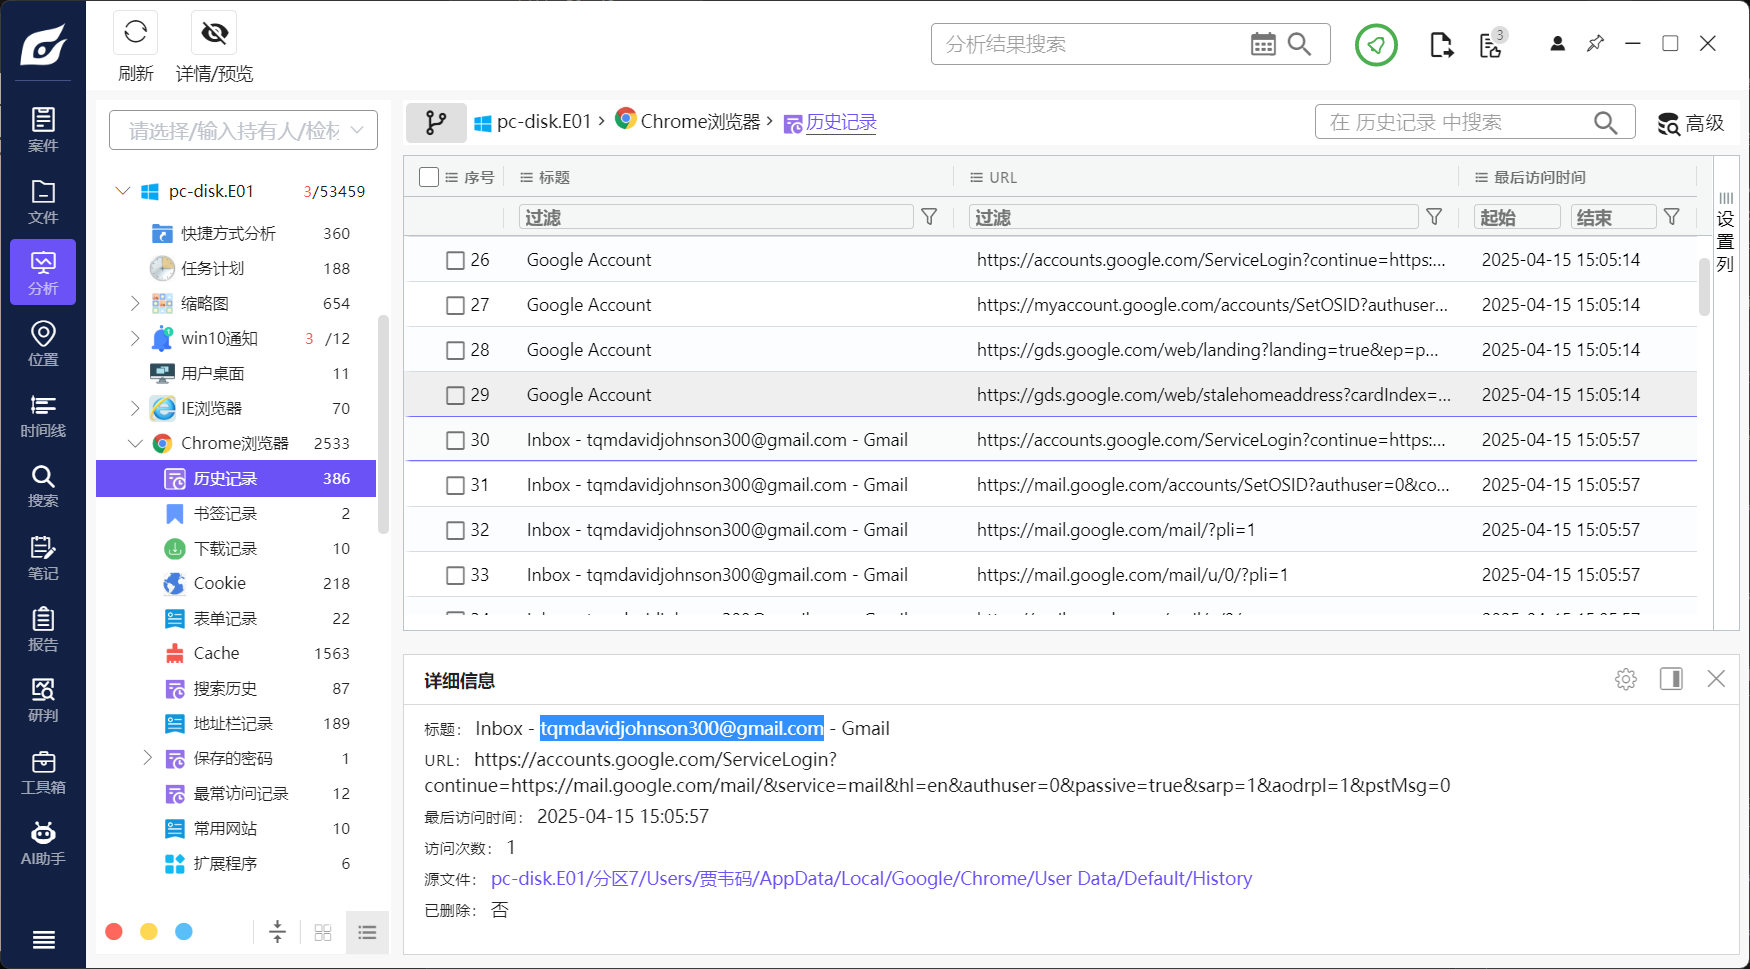1750x969 pixels.
Task: Check the checkbox for row 30
Action: (x=455, y=440)
